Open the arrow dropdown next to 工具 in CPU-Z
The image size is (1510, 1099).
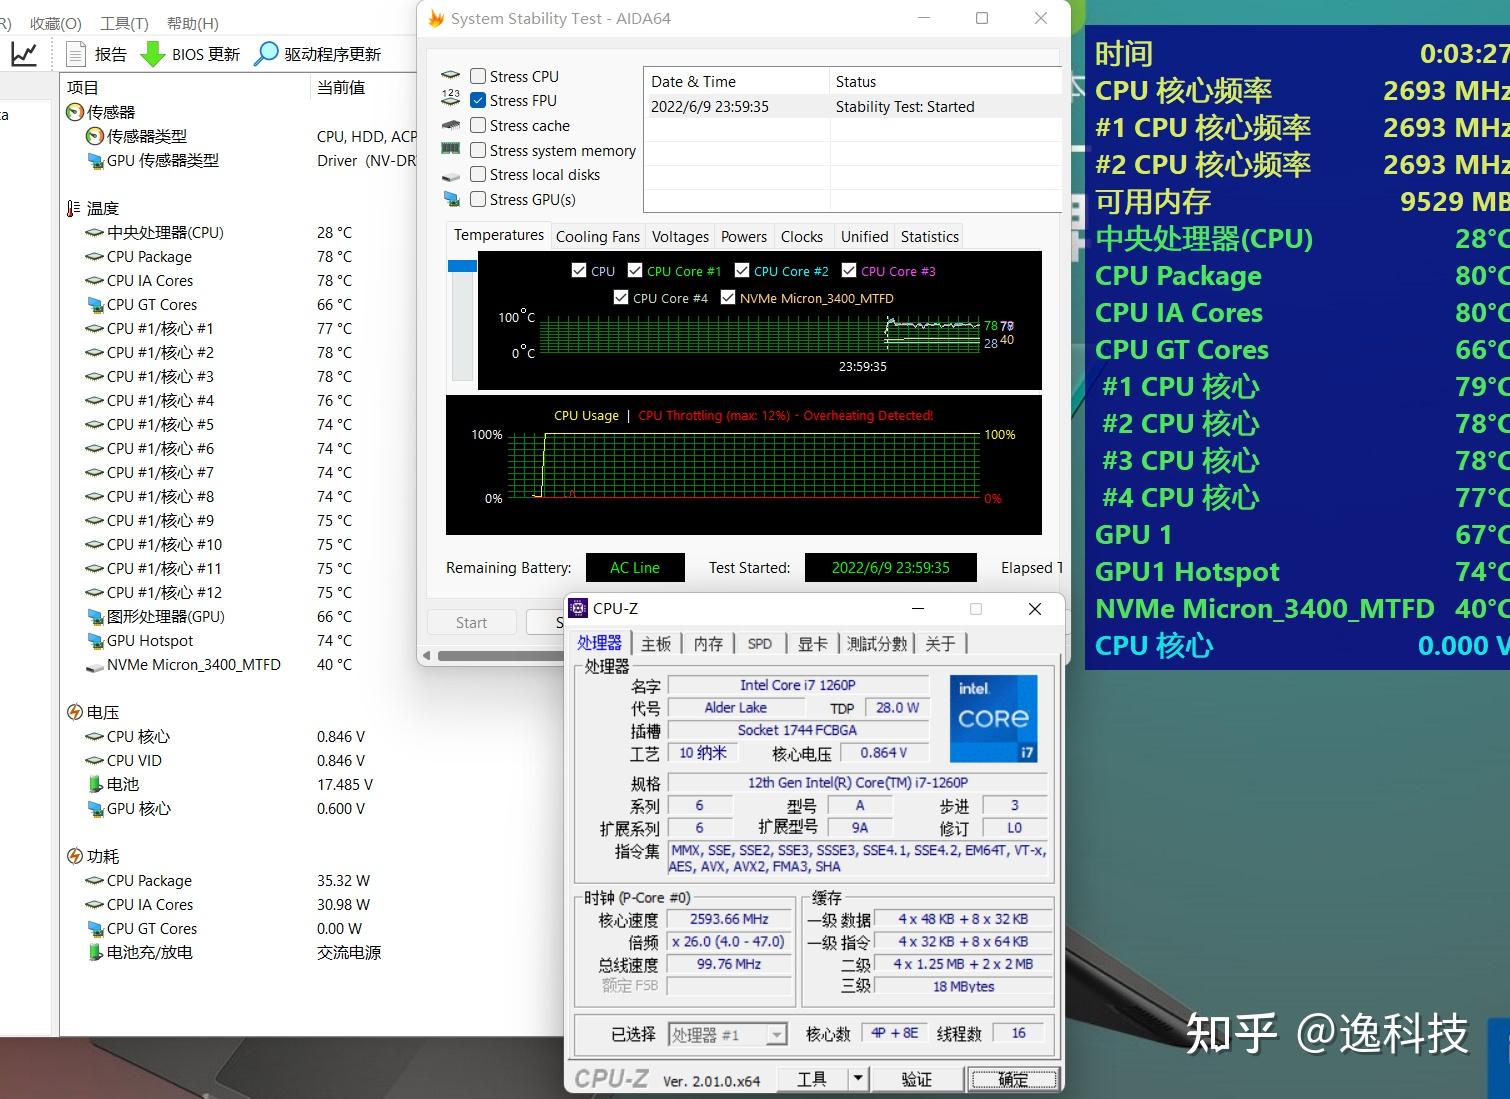(858, 1078)
